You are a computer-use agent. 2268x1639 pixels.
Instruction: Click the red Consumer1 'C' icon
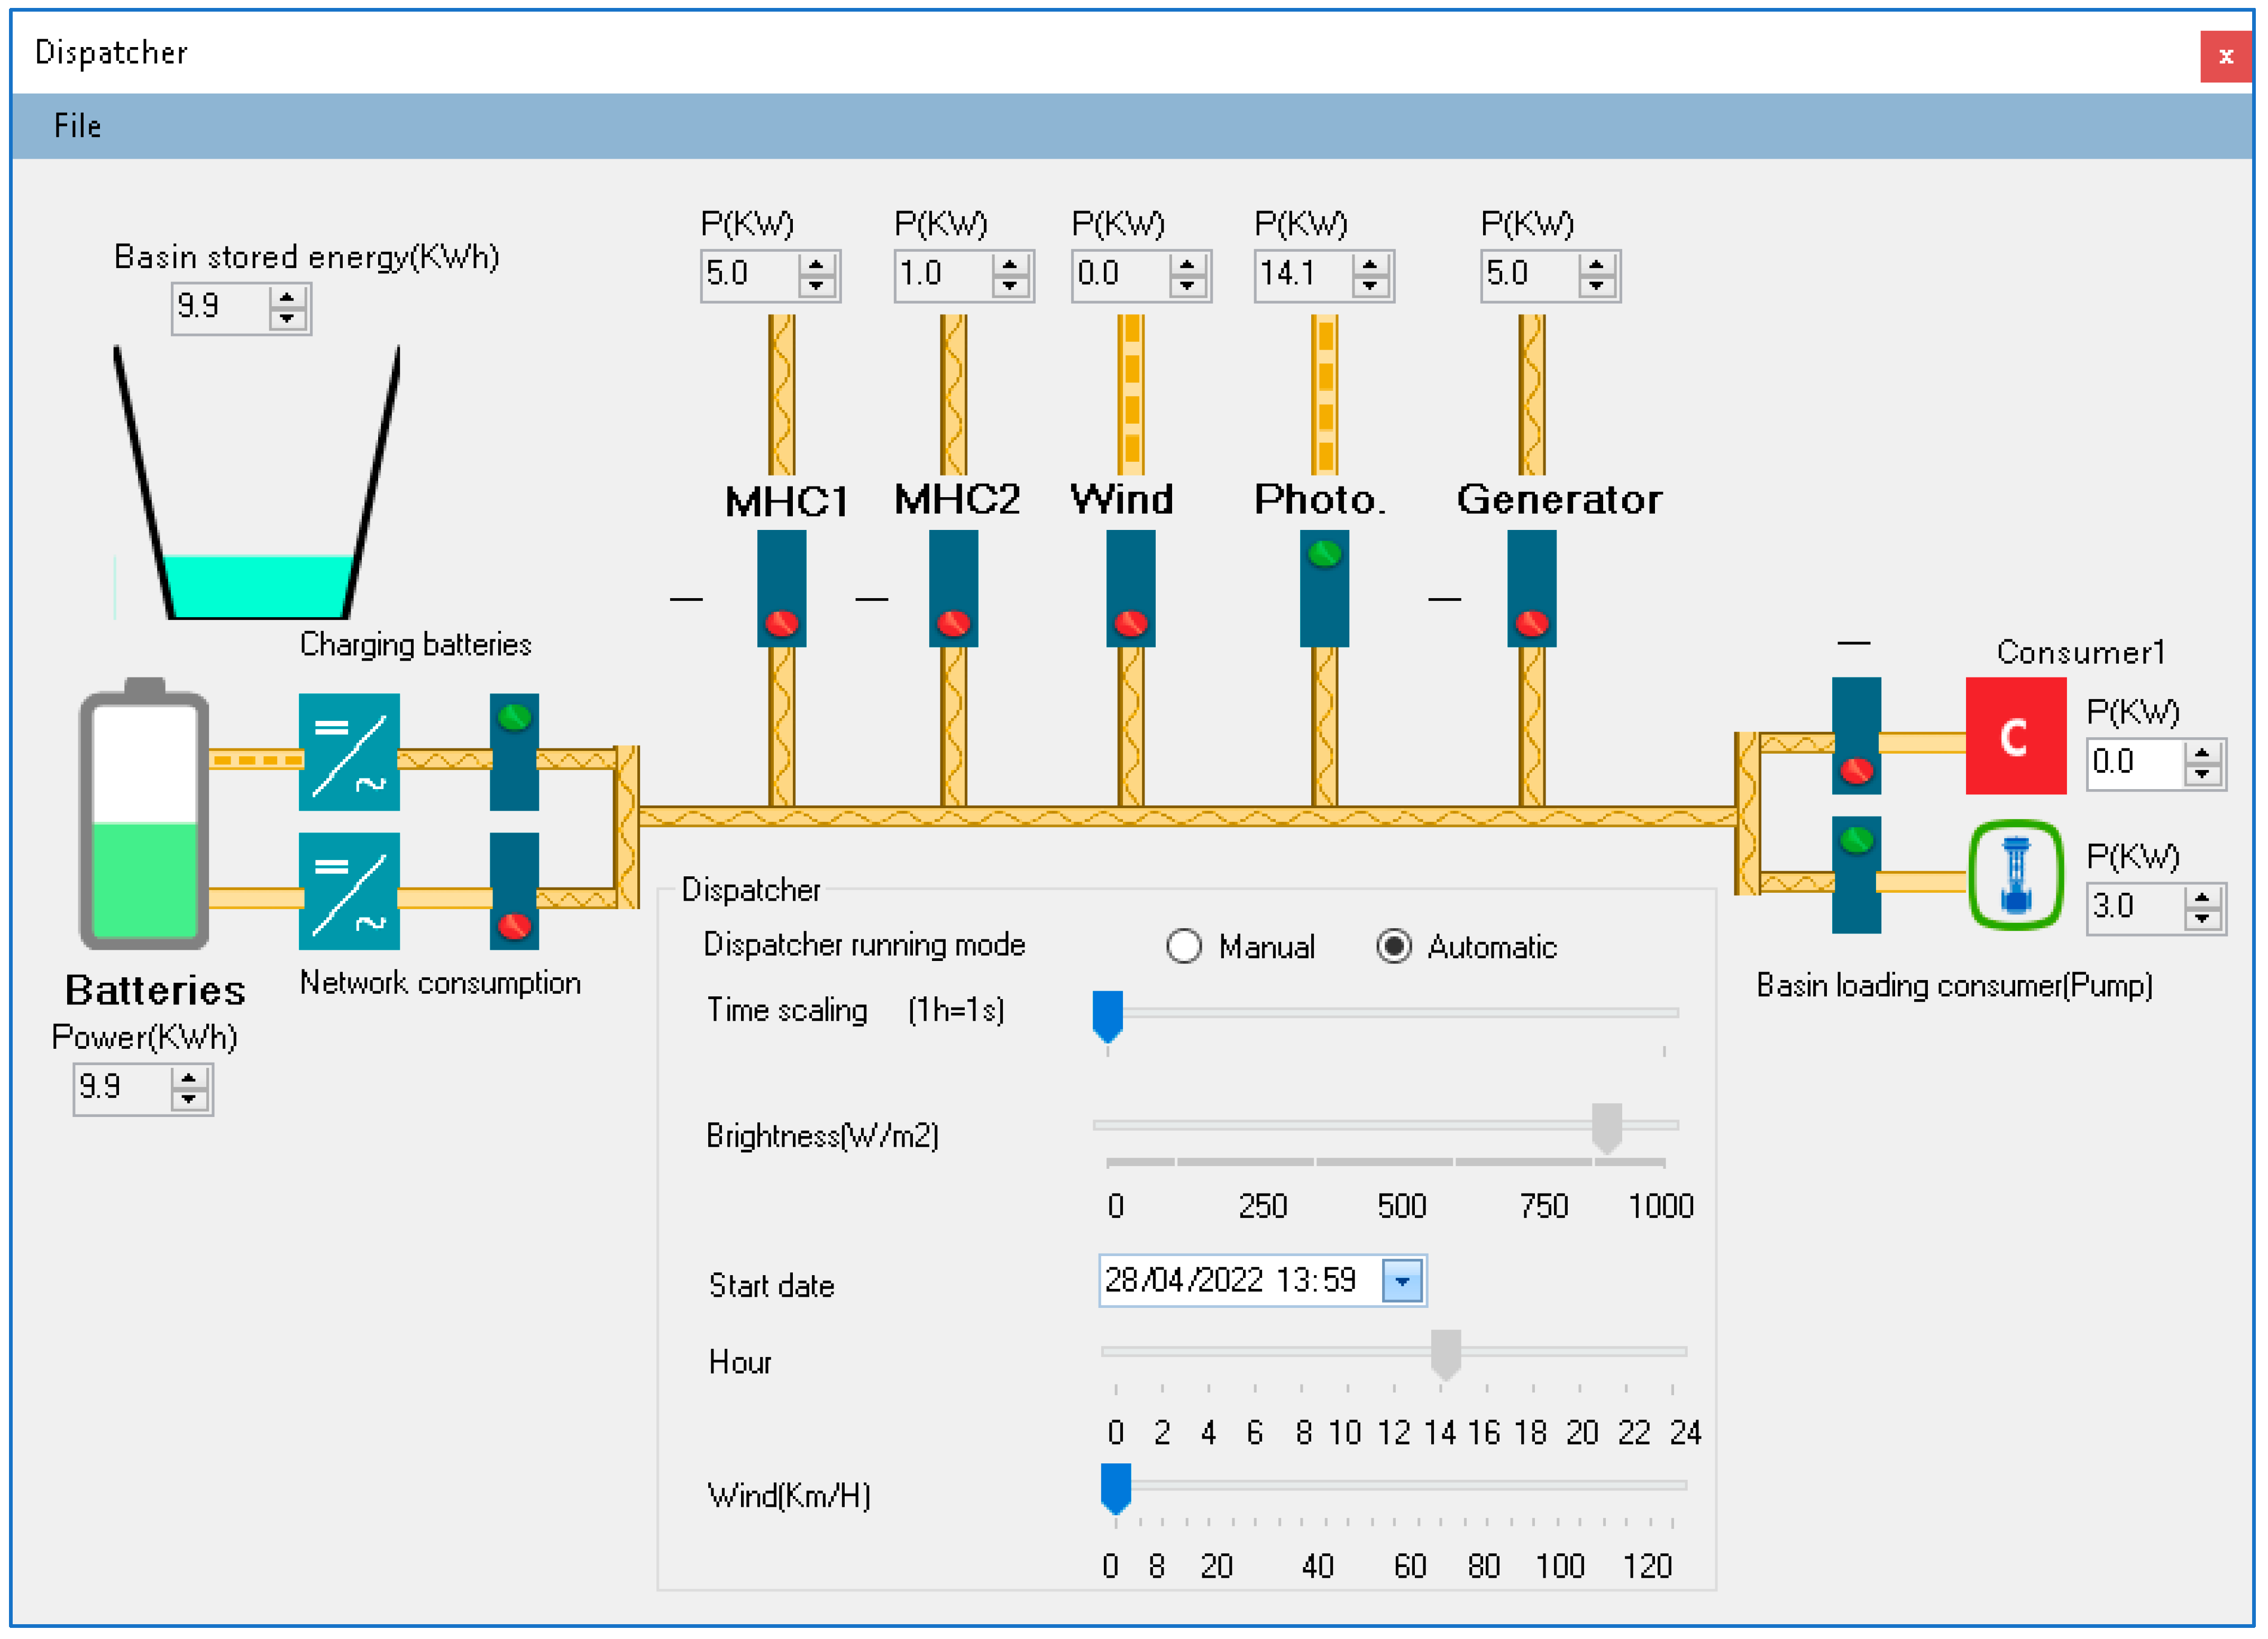(x=2015, y=736)
